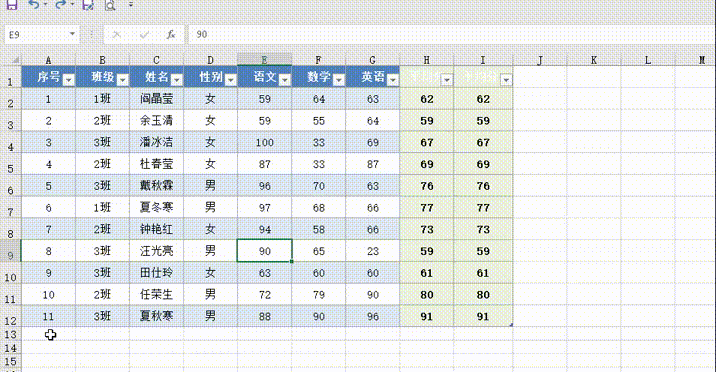Select column G header
This screenshot has width=716, height=372.
click(373, 60)
